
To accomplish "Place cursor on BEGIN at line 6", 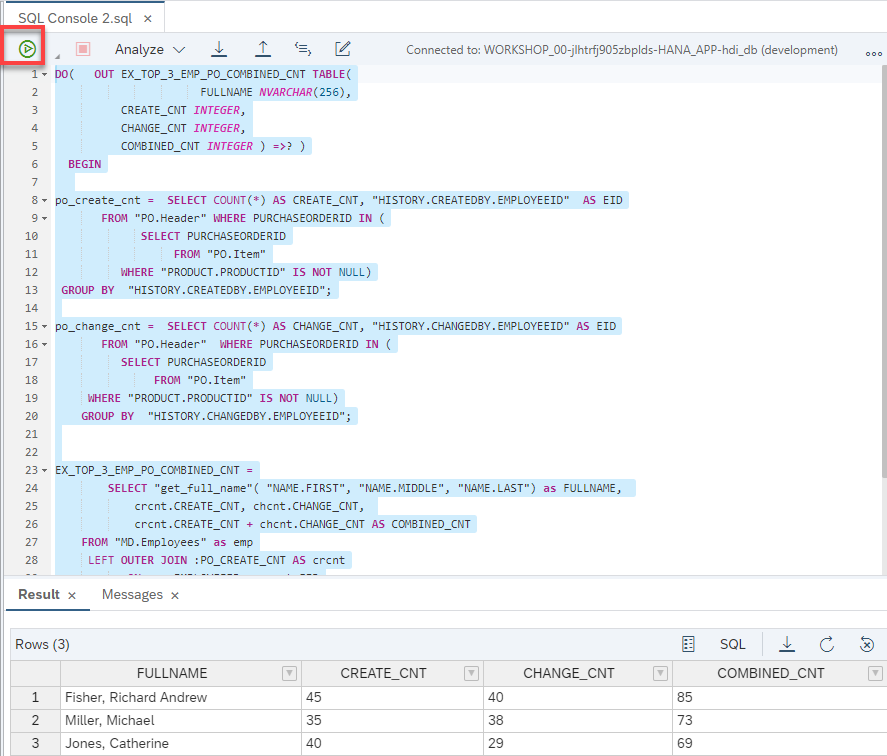I will click(x=85, y=164).
